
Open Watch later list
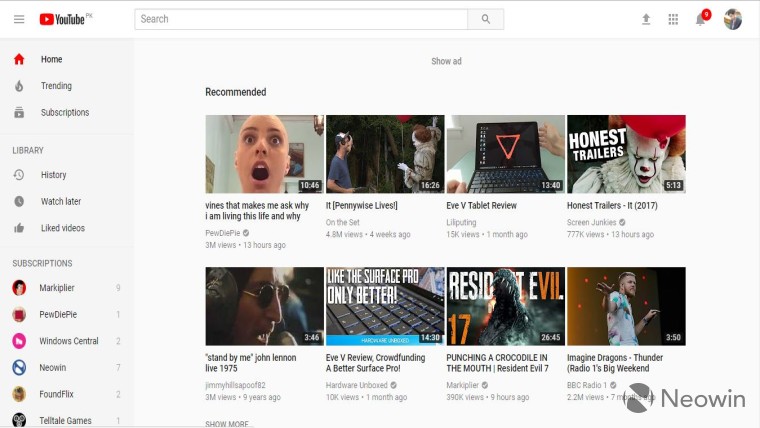pyautogui.click(x=61, y=201)
